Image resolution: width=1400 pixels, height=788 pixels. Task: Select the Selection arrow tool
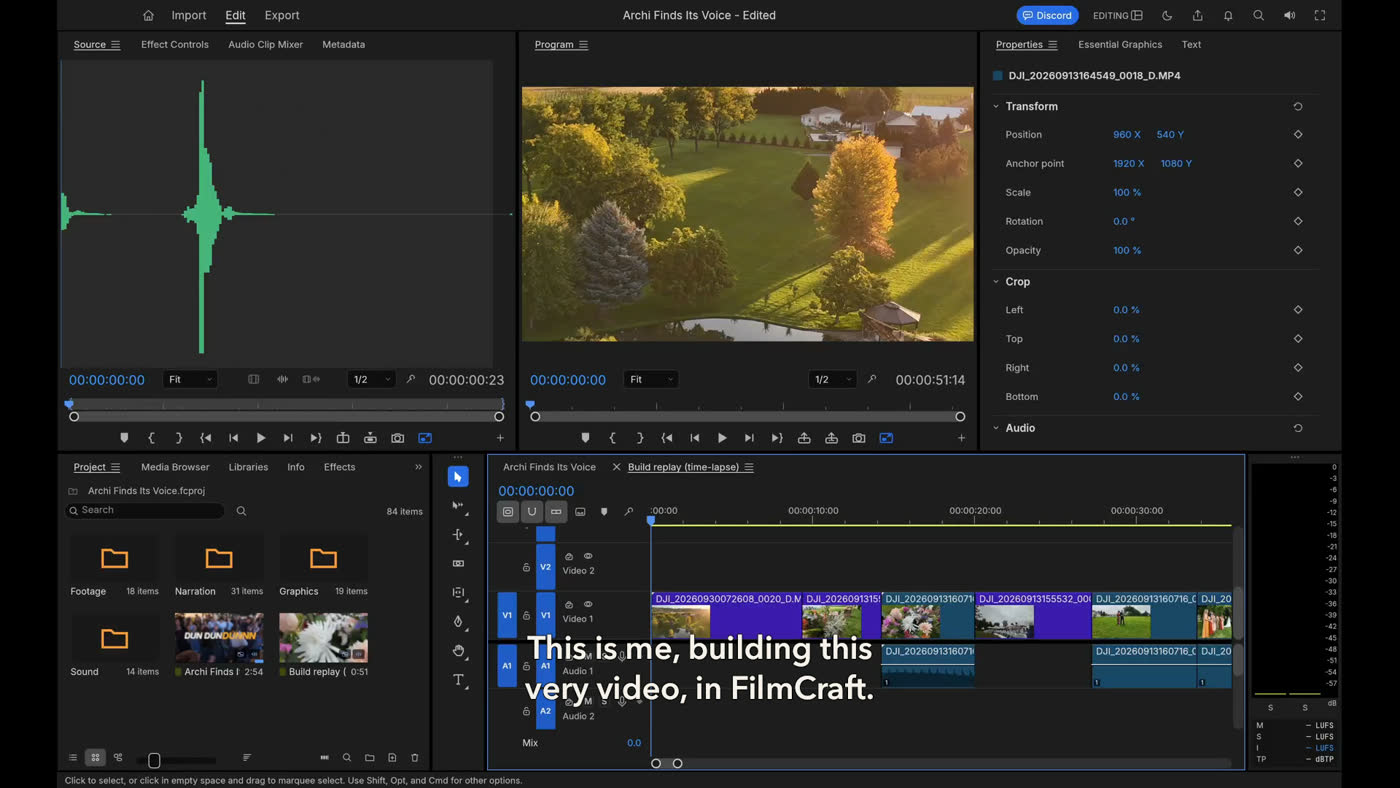(458, 477)
